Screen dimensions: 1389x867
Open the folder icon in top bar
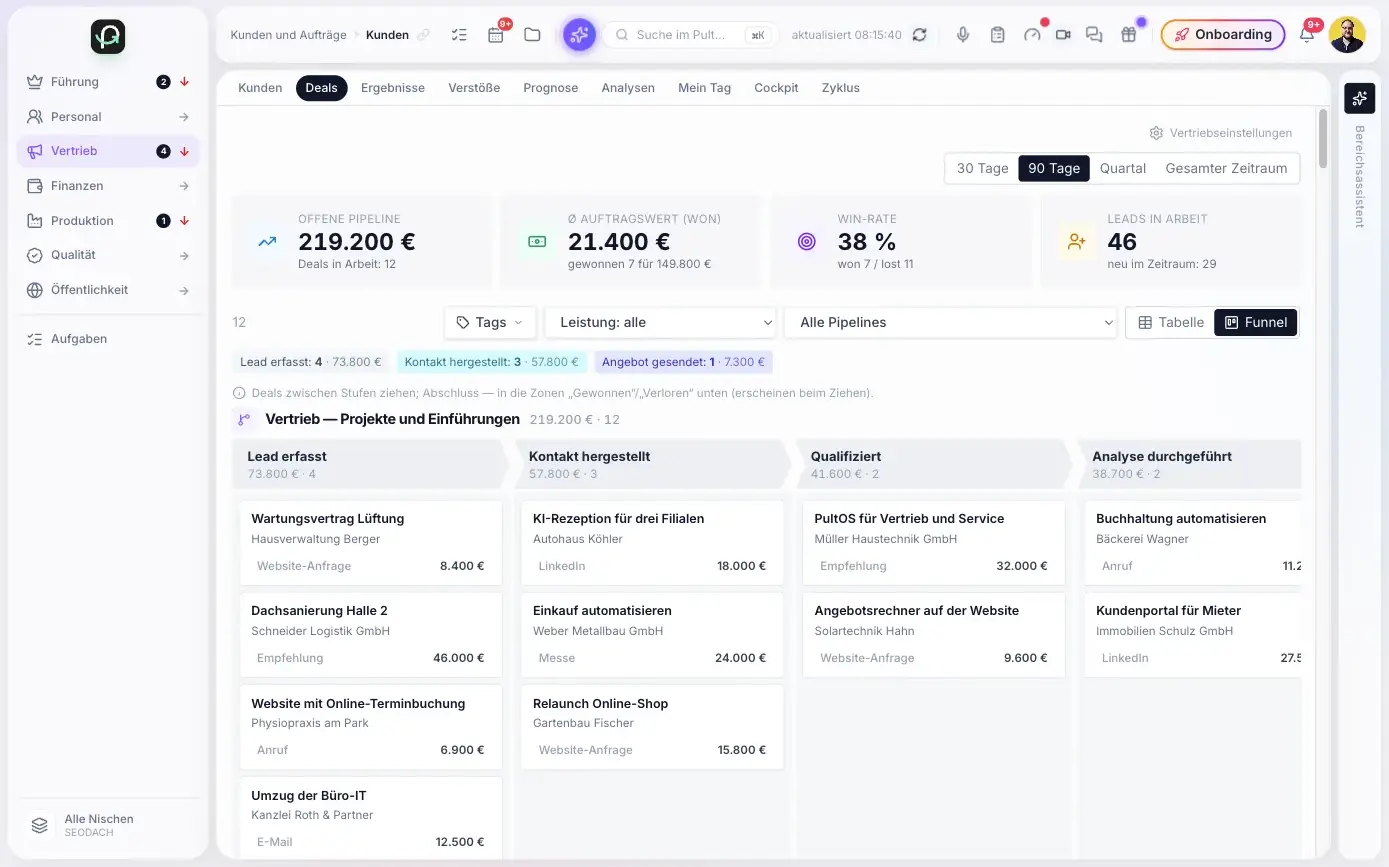pyautogui.click(x=532, y=35)
